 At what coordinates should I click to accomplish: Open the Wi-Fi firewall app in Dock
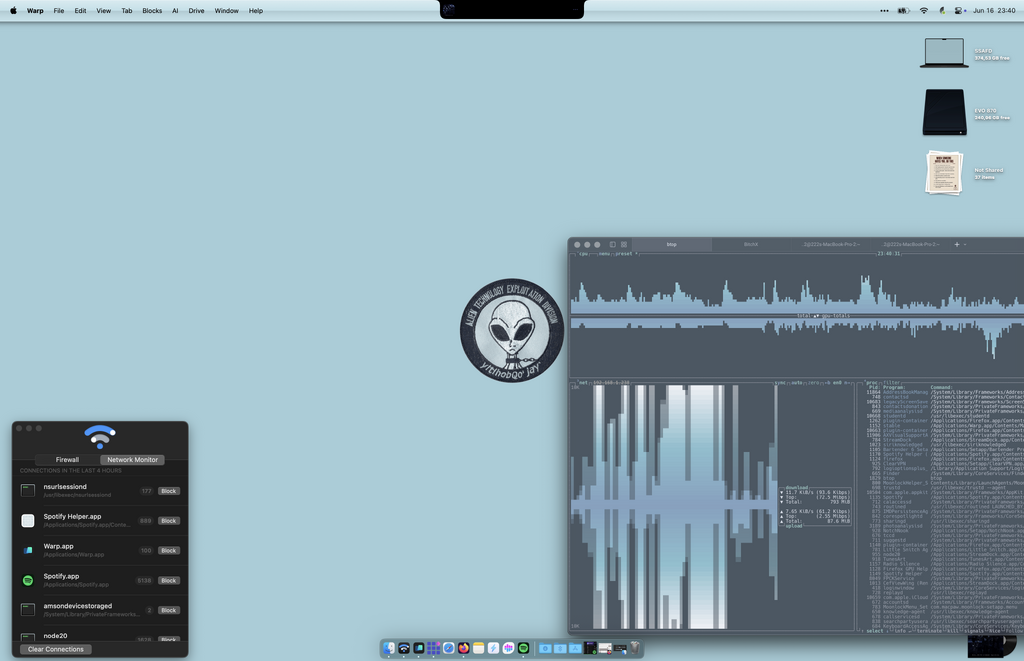(x=404, y=648)
